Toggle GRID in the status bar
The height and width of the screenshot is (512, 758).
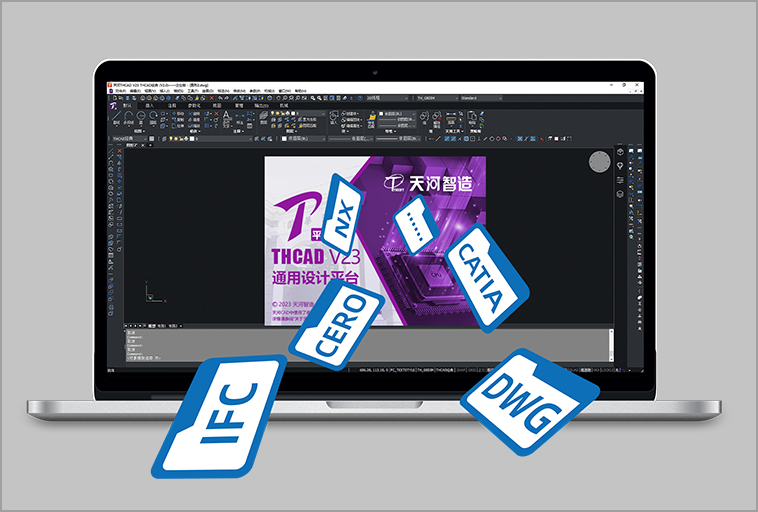(x=471, y=370)
